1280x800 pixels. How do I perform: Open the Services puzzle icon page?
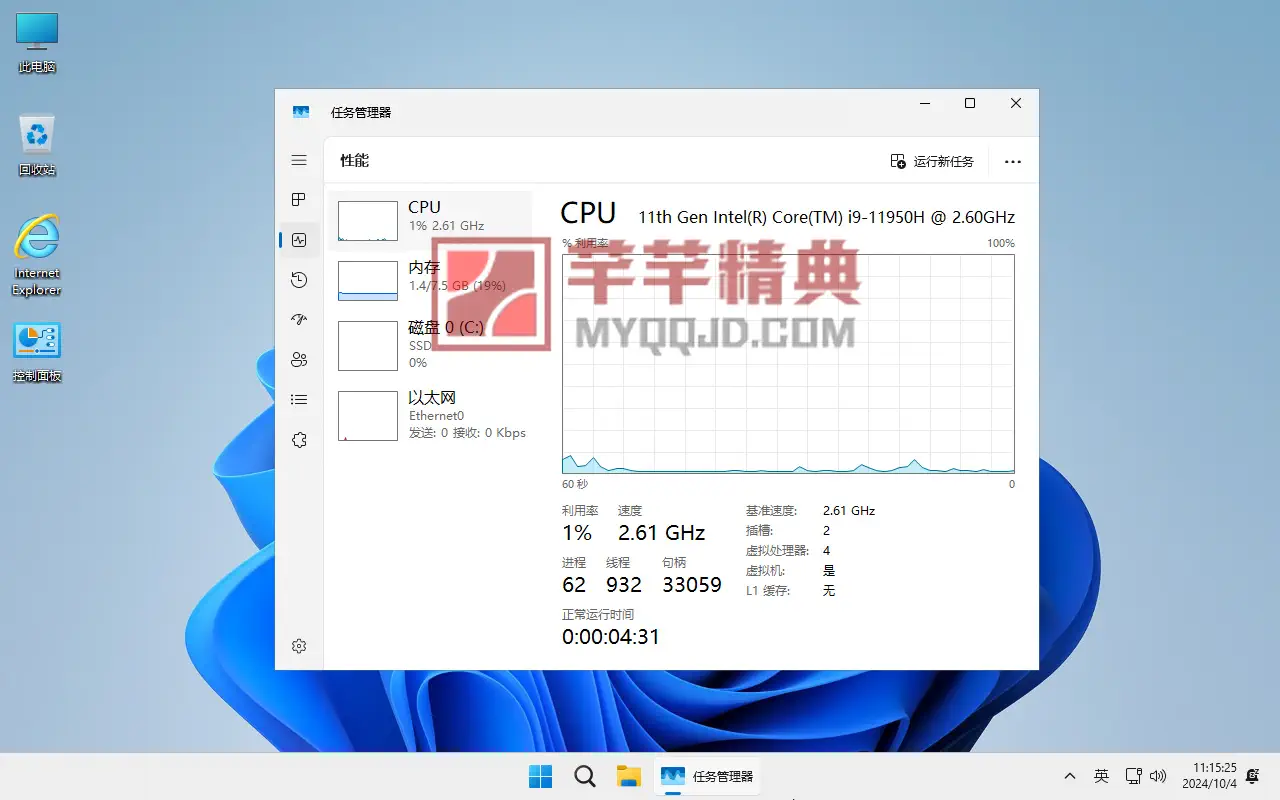click(x=299, y=440)
